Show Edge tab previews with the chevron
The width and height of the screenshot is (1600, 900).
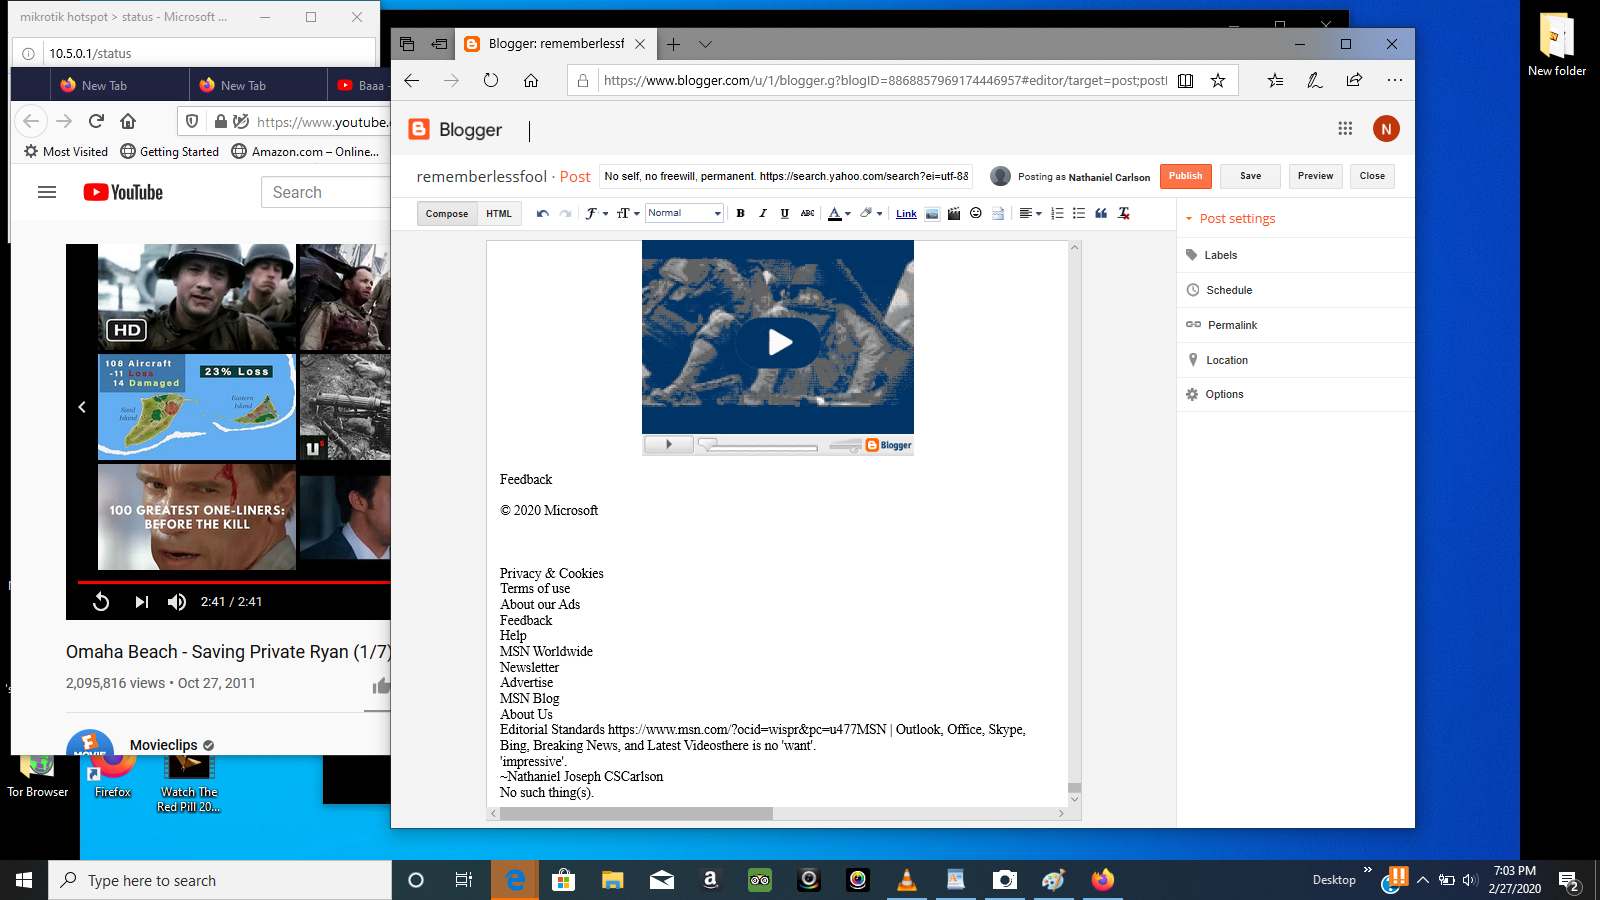[705, 44]
